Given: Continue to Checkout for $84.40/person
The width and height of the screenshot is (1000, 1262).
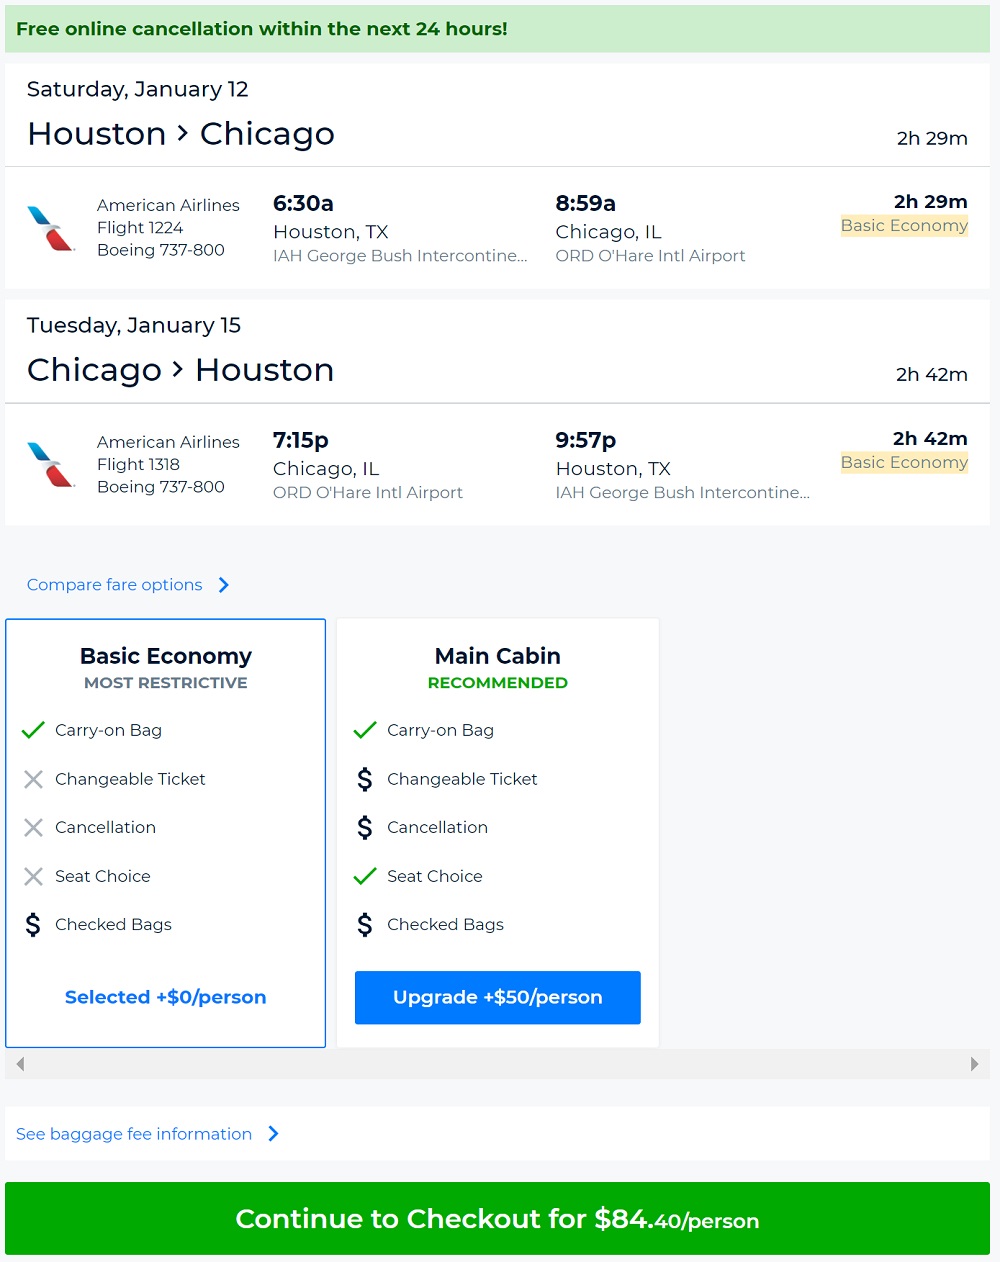Looking at the screenshot, I should [497, 1219].
